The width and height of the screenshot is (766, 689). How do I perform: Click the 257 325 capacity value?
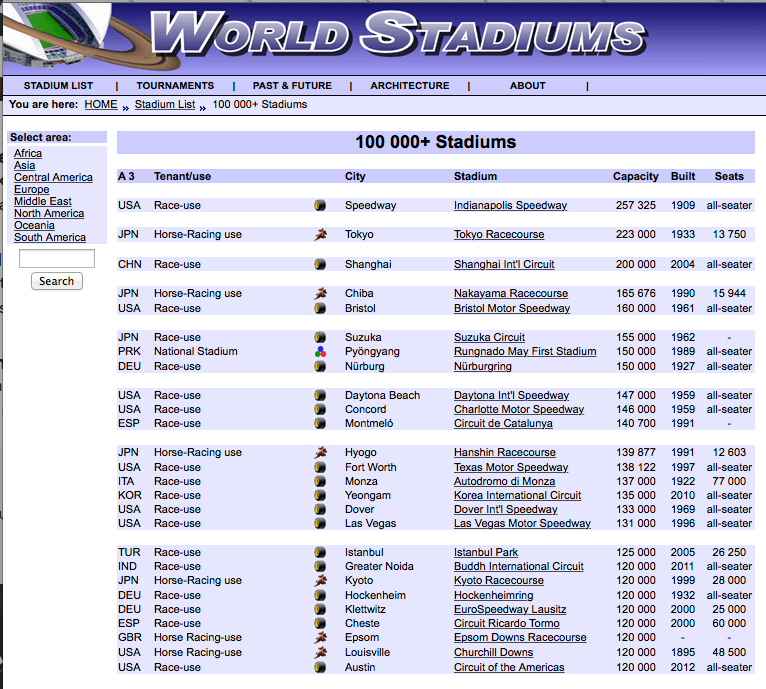click(636, 205)
